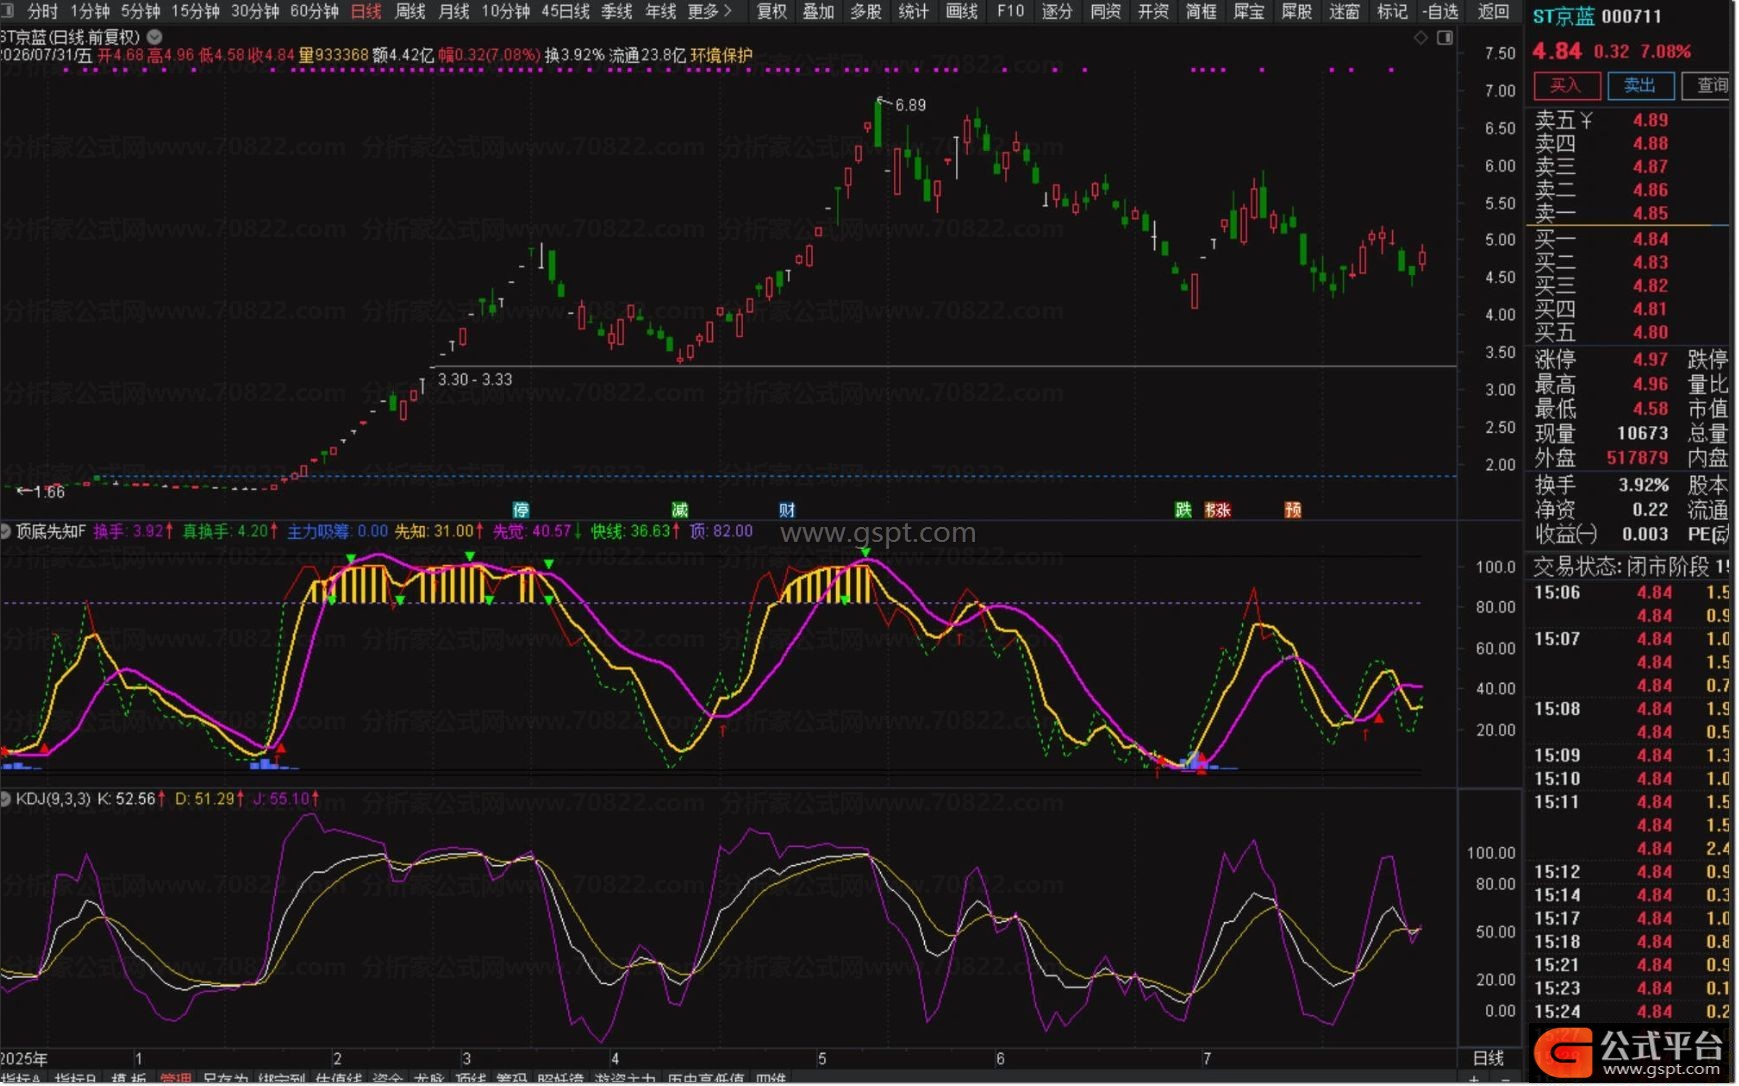This screenshot has height=1086, width=1739.
Task: Open F10 company info
Action: 1011,11
